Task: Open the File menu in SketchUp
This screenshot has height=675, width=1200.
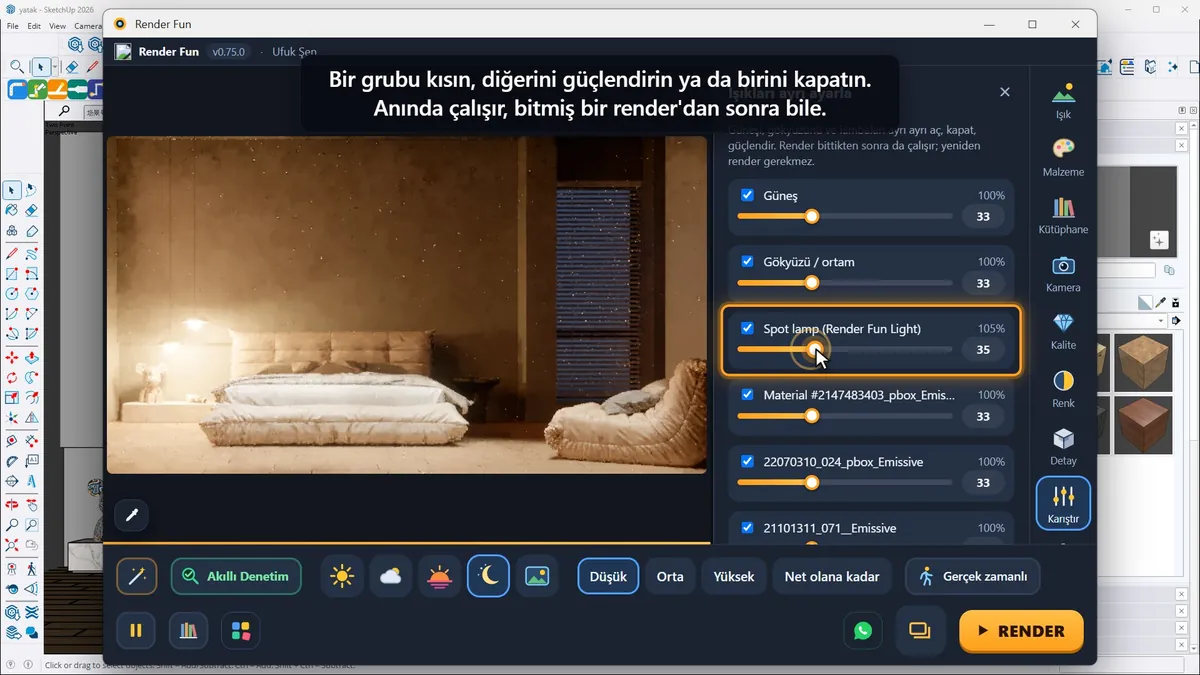Action: [x=13, y=26]
